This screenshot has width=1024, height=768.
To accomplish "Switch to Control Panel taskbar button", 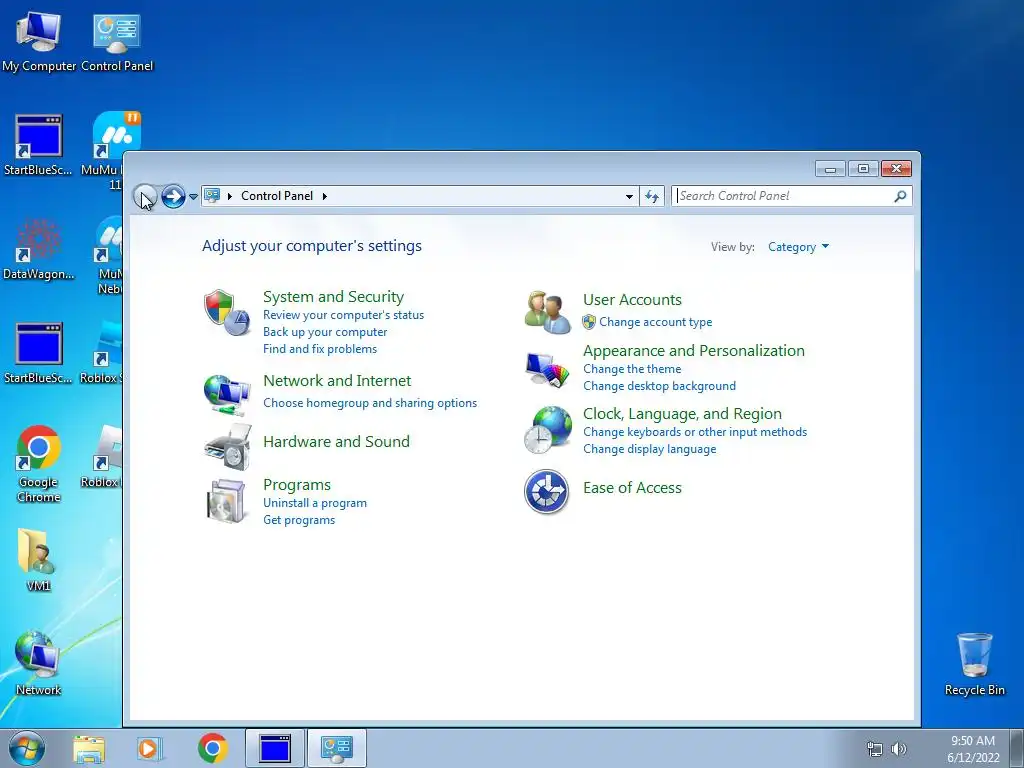I will click(337, 748).
